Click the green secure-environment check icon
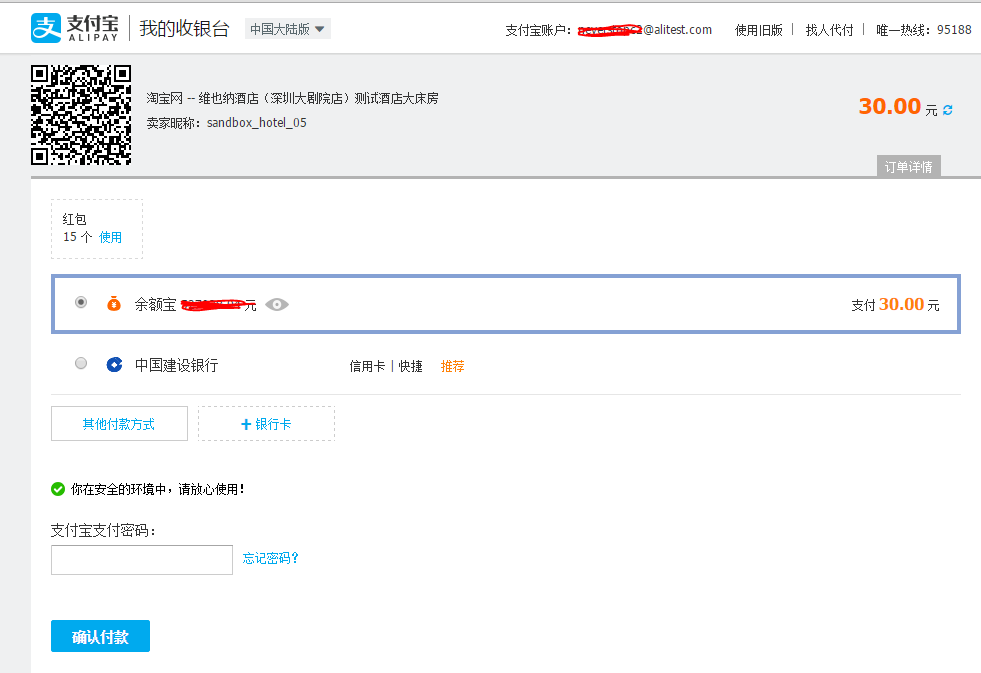 [x=58, y=489]
